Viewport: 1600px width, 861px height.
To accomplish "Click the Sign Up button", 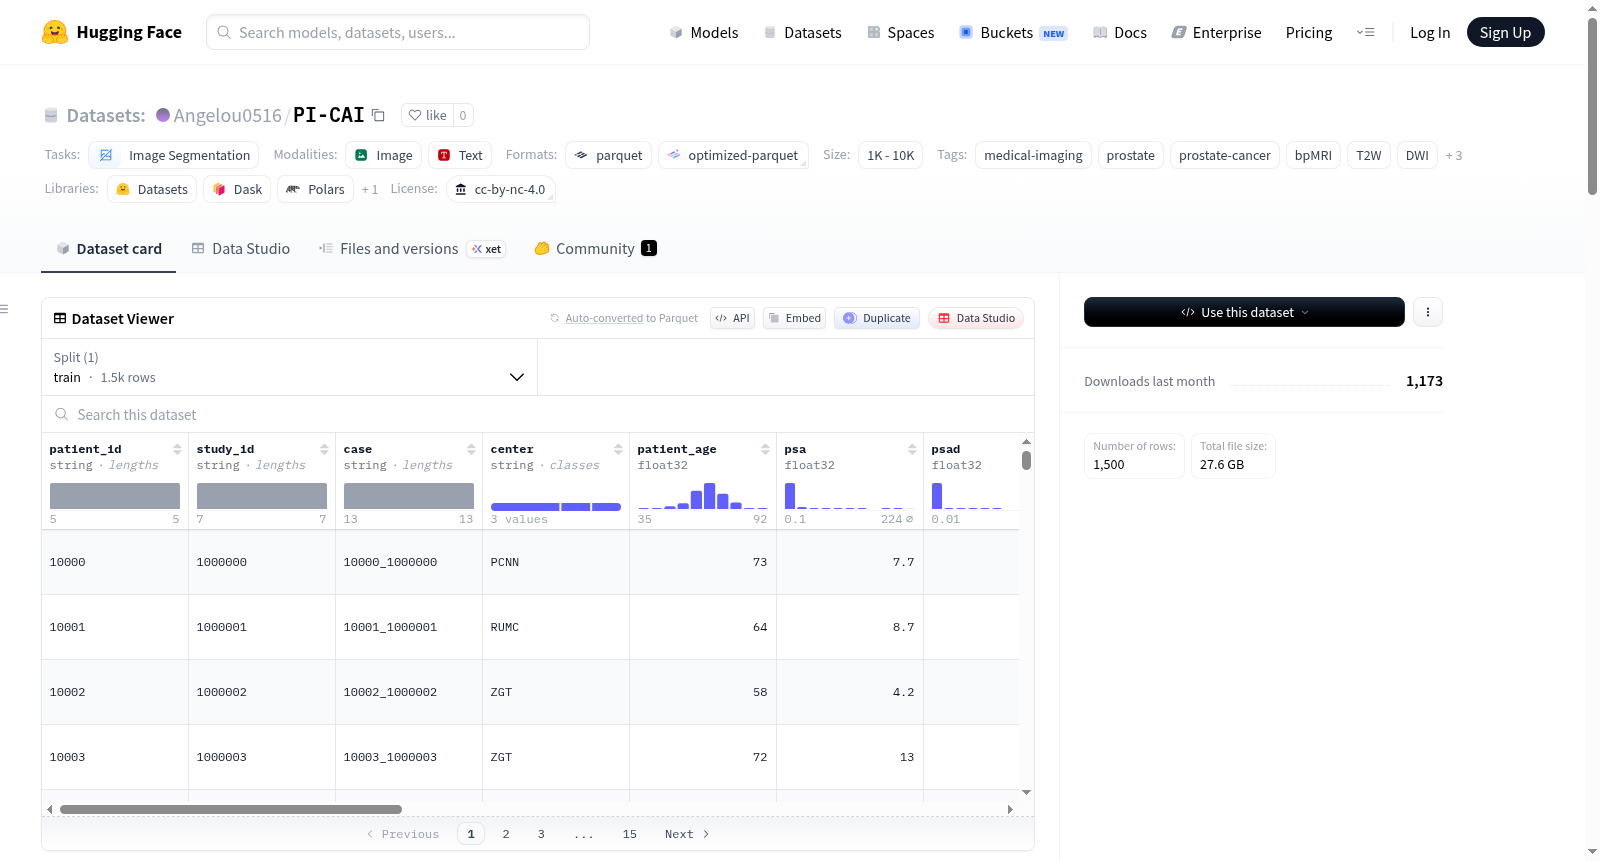I will pyautogui.click(x=1506, y=32).
